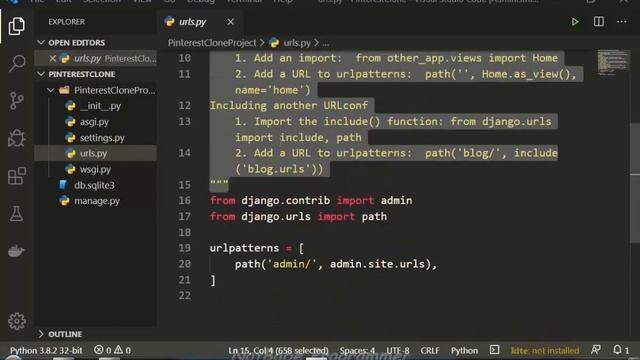Split the editor to the right
Image resolution: width=640 pixels, height=360 pixels.
598,22
